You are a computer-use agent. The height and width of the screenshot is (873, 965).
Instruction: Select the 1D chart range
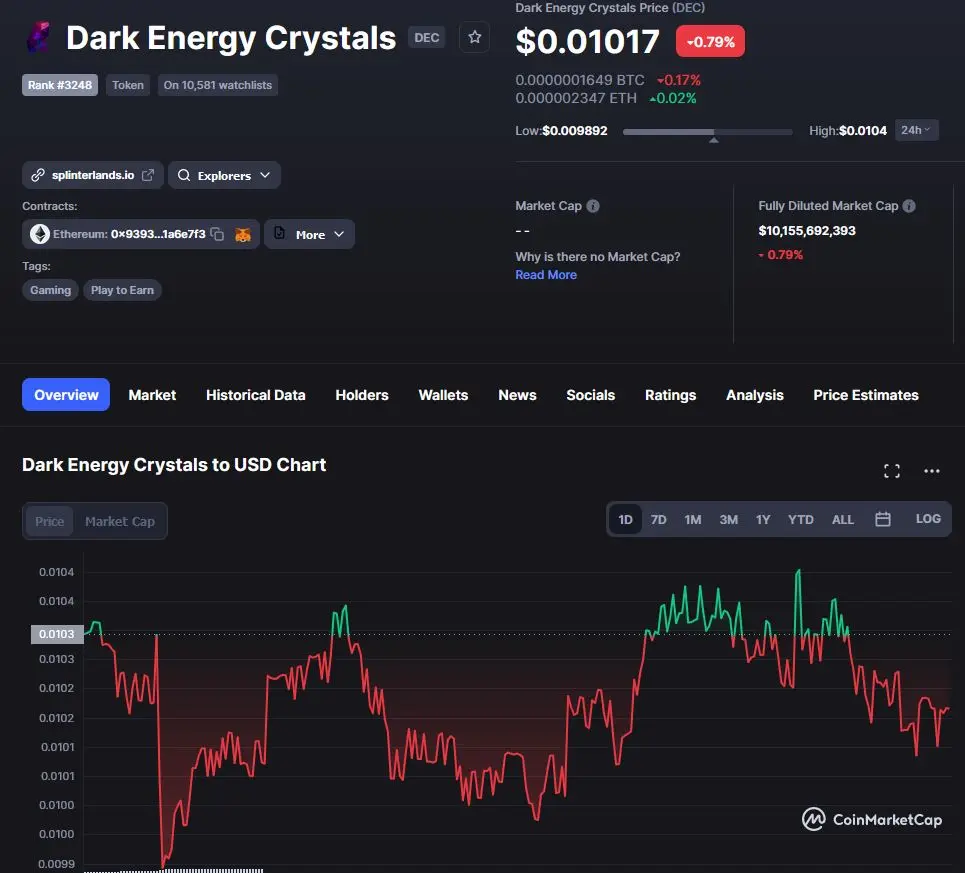pos(625,520)
